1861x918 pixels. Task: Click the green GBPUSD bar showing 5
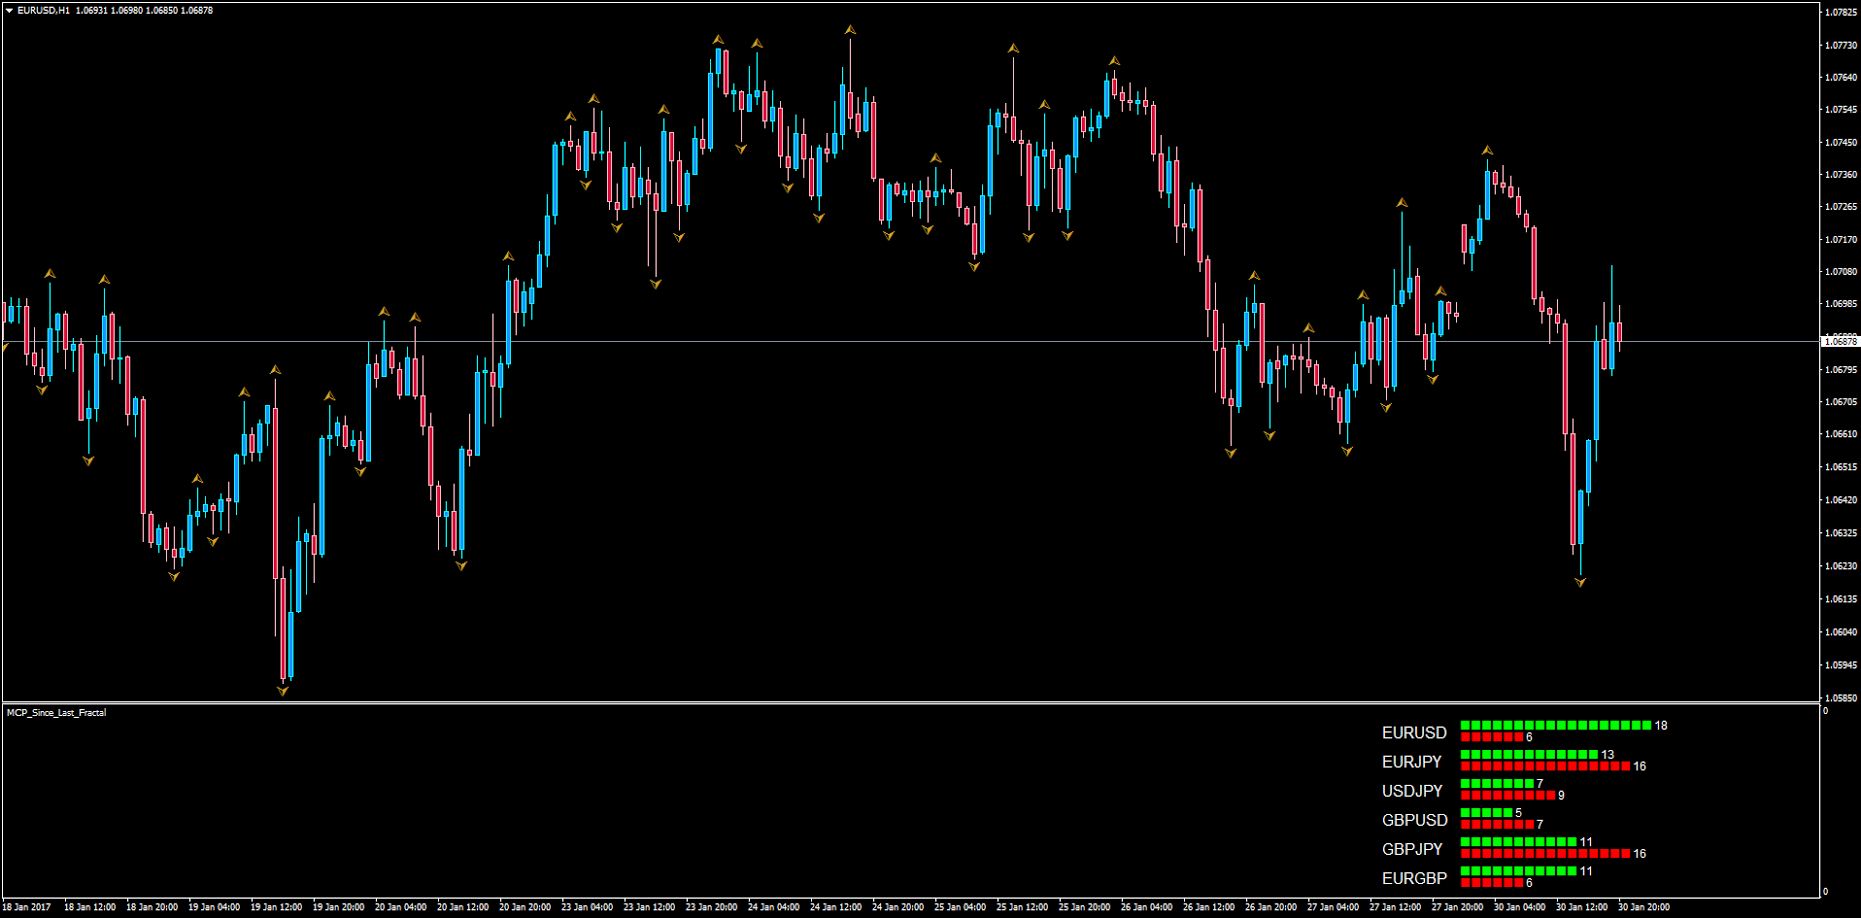(x=1487, y=812)
